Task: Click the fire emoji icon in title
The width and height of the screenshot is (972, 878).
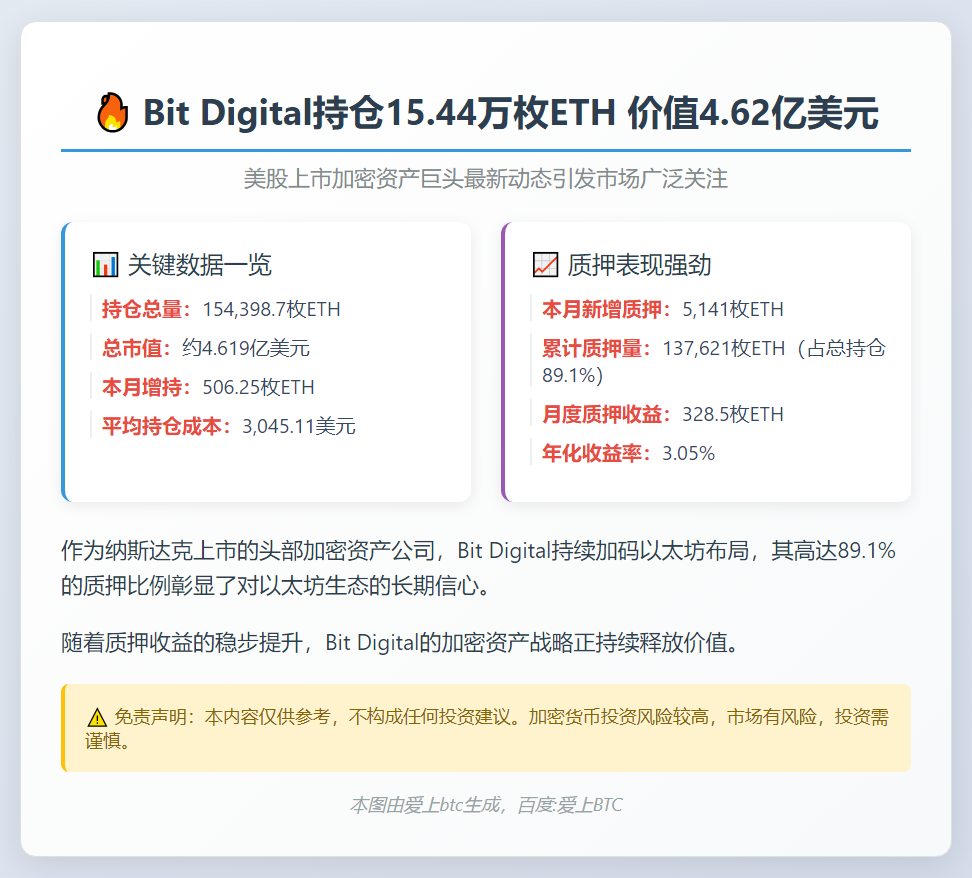Action: (x=112, y=112)
